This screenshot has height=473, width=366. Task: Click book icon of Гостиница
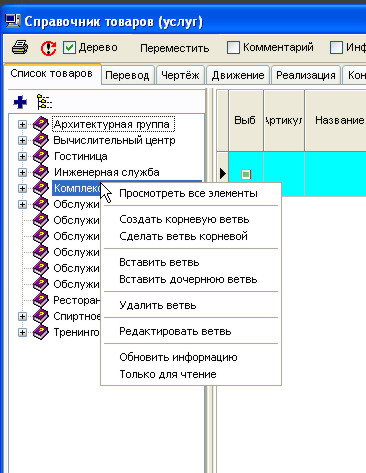[41, 156]
